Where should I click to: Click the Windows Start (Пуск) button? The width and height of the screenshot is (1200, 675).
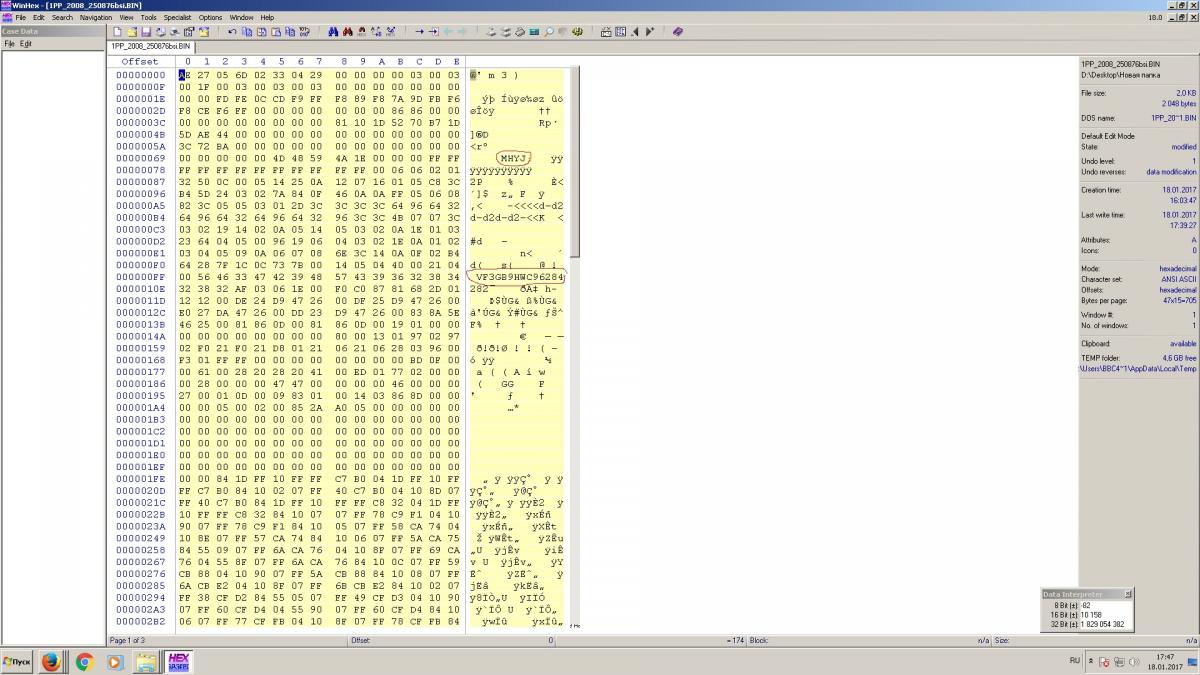pos(17,662)
